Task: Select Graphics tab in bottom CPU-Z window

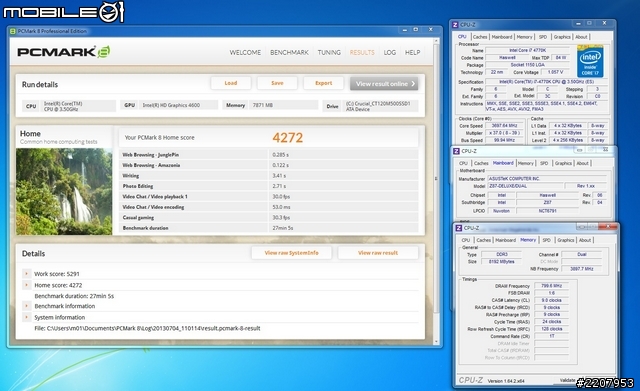Action: (566, 240)
